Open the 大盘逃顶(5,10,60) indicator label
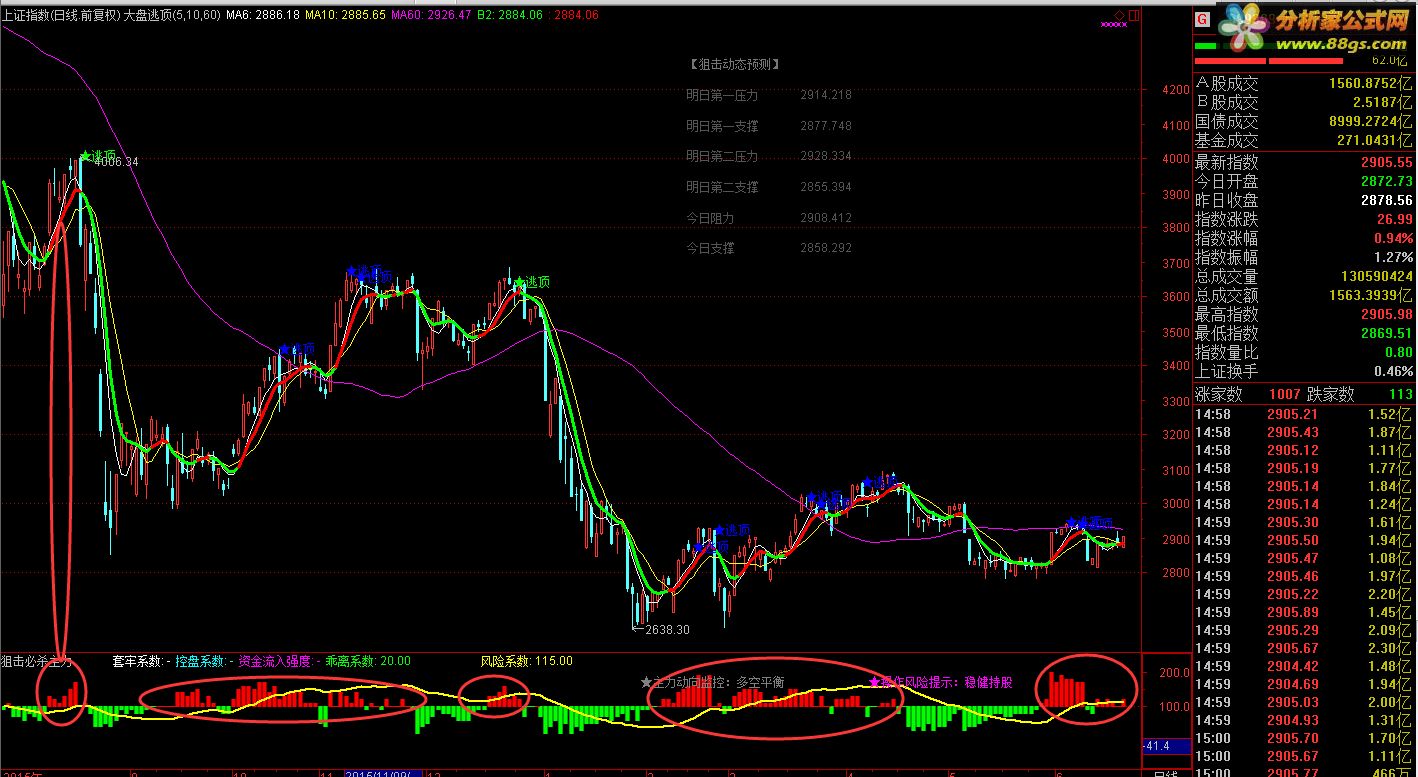The image size is (1418, 777). tap(172, 15)
